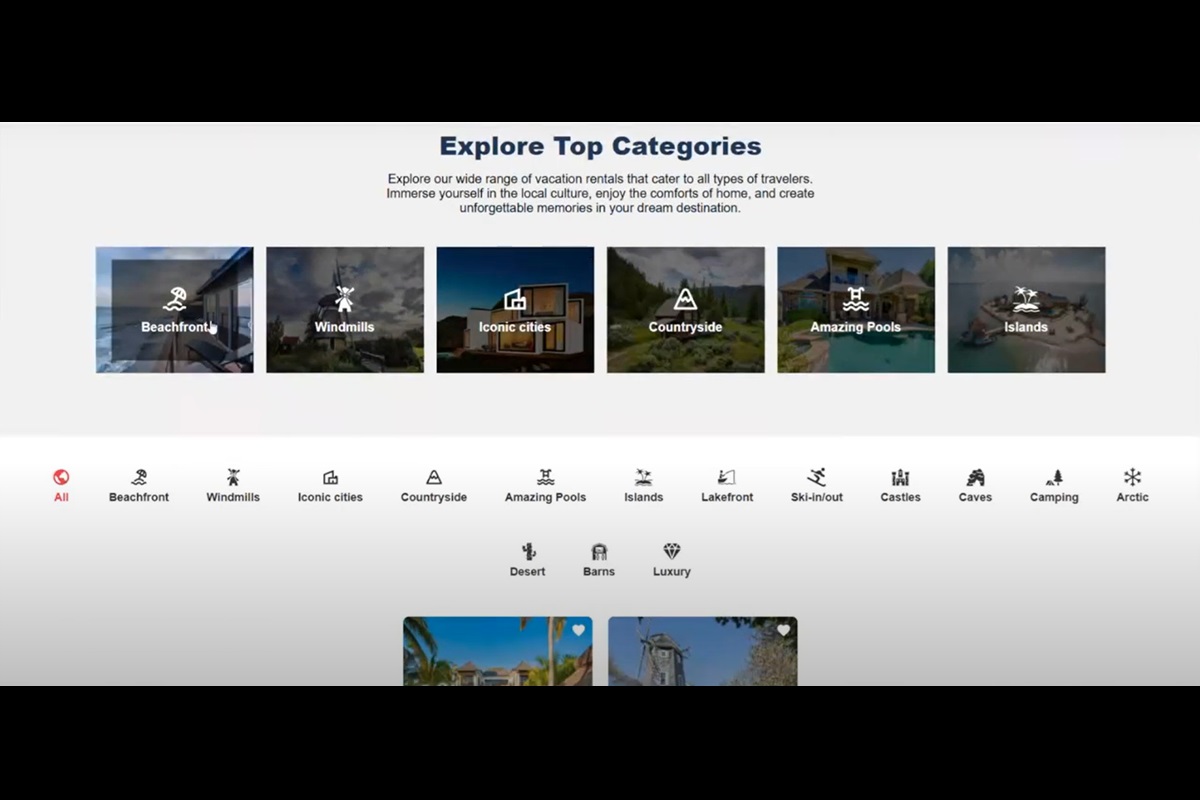Click the windmill icon on Windmills card

pos(345,299)
